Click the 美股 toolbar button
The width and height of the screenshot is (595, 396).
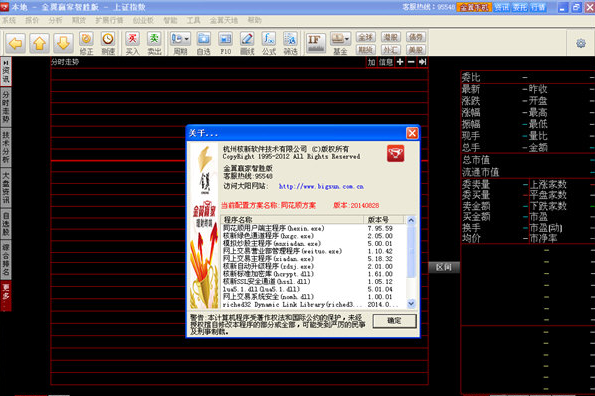(416, 50)
